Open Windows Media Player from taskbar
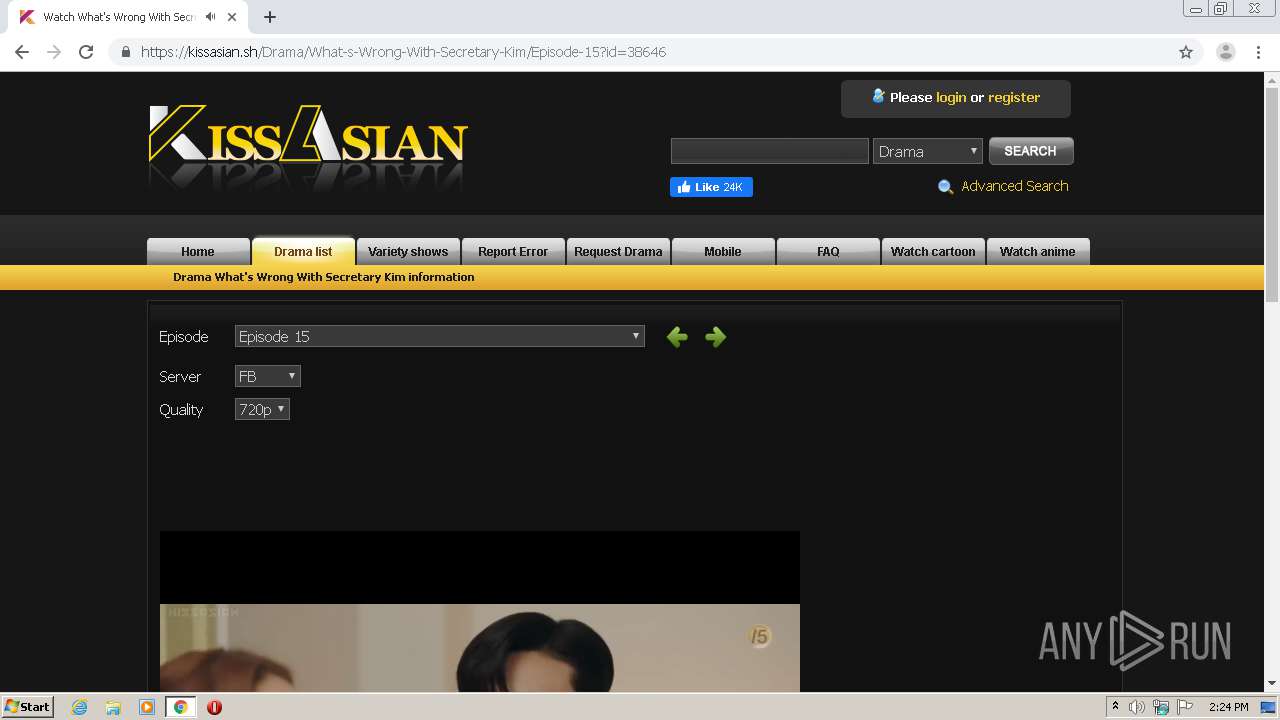Image resolution: width=1280 pixels, height=720 pixels. point(147,707)
